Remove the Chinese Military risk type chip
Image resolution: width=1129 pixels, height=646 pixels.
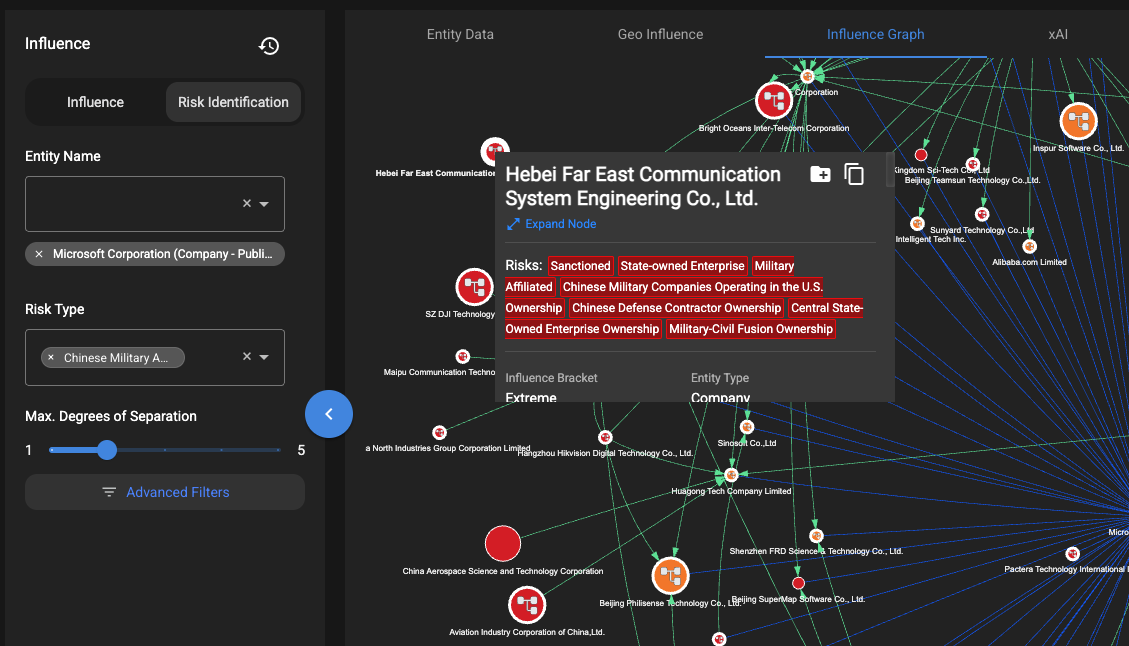click(50, 357)
